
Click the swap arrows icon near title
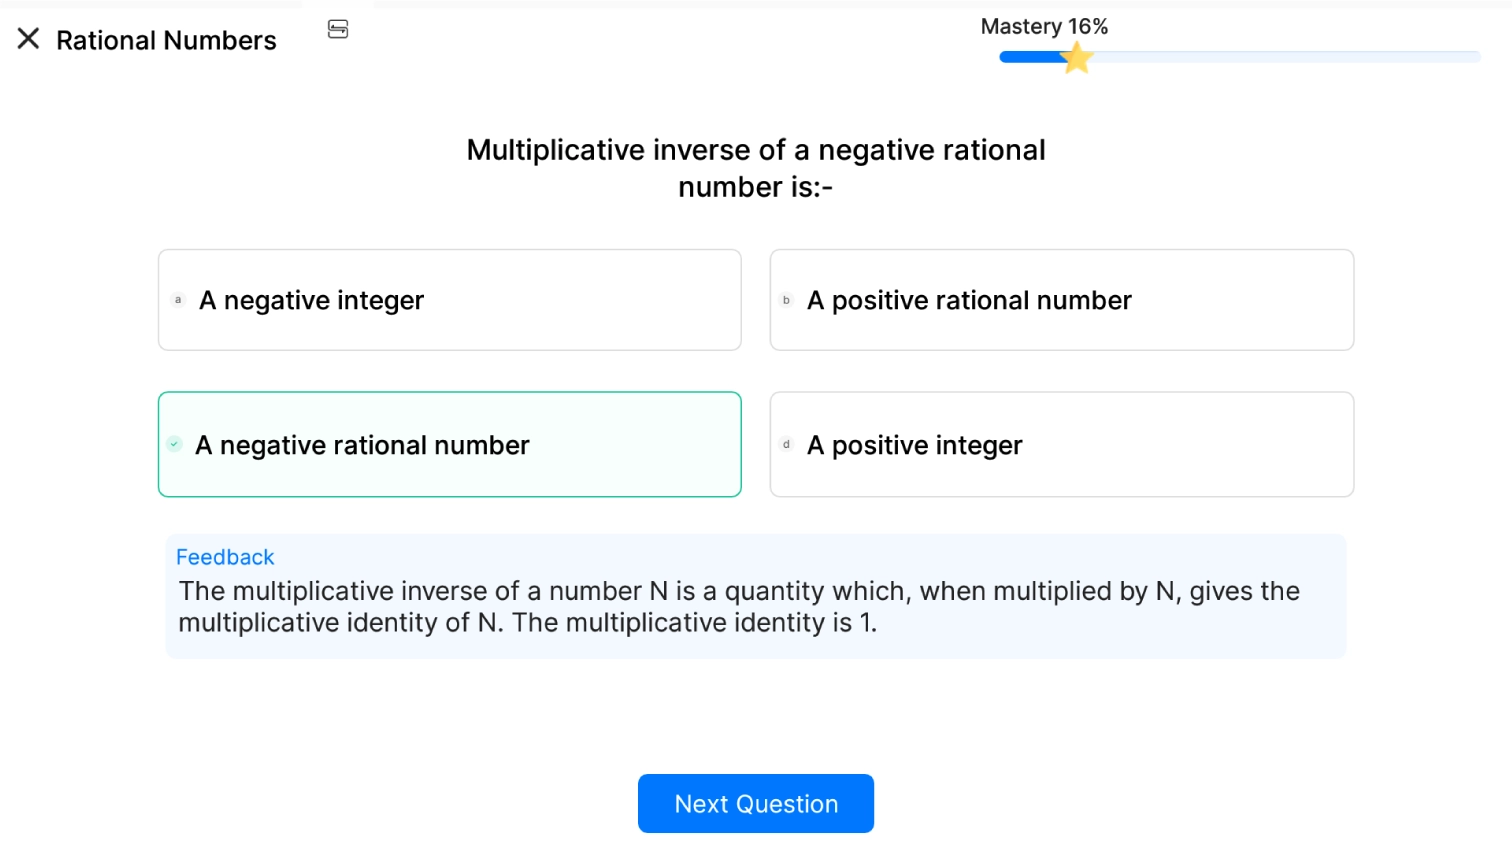[338, 30]
